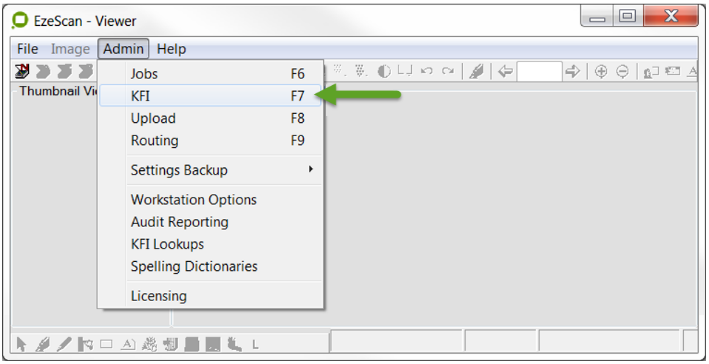This screenshot has width=709, height=364.
Task: Click the zoom out magnifier icon
Action: coord(623,71)
